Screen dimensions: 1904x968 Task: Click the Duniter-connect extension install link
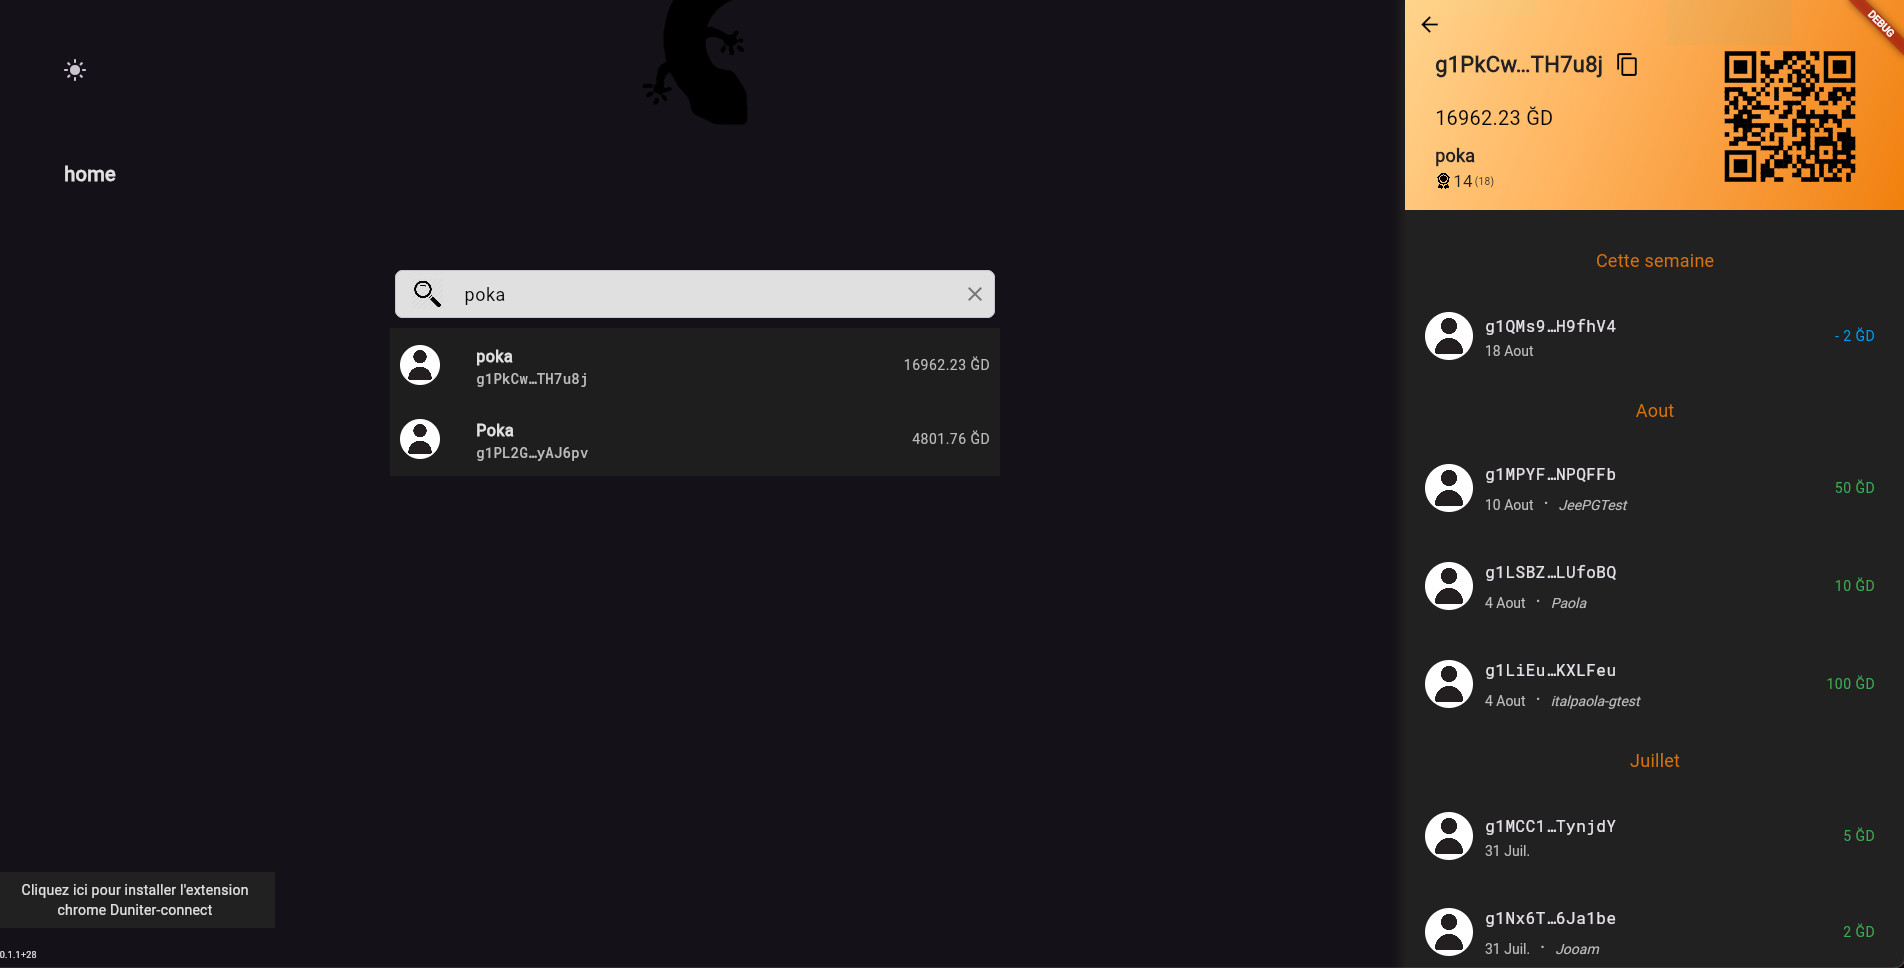click(135, 900)
